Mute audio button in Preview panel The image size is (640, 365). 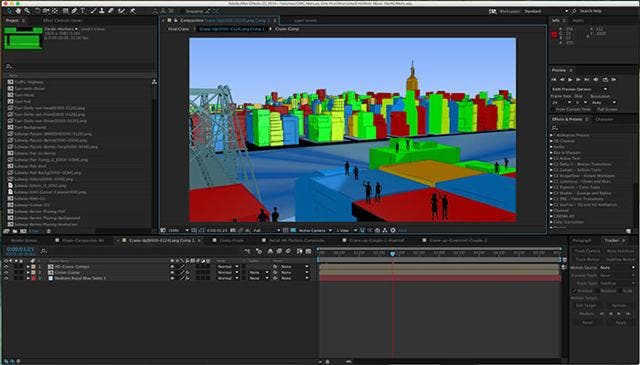pos(596,80)
